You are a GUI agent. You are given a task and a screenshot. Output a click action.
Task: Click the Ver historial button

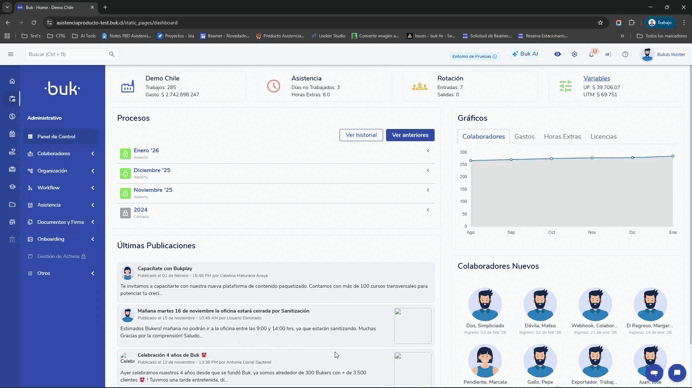(x=361, y=135)
